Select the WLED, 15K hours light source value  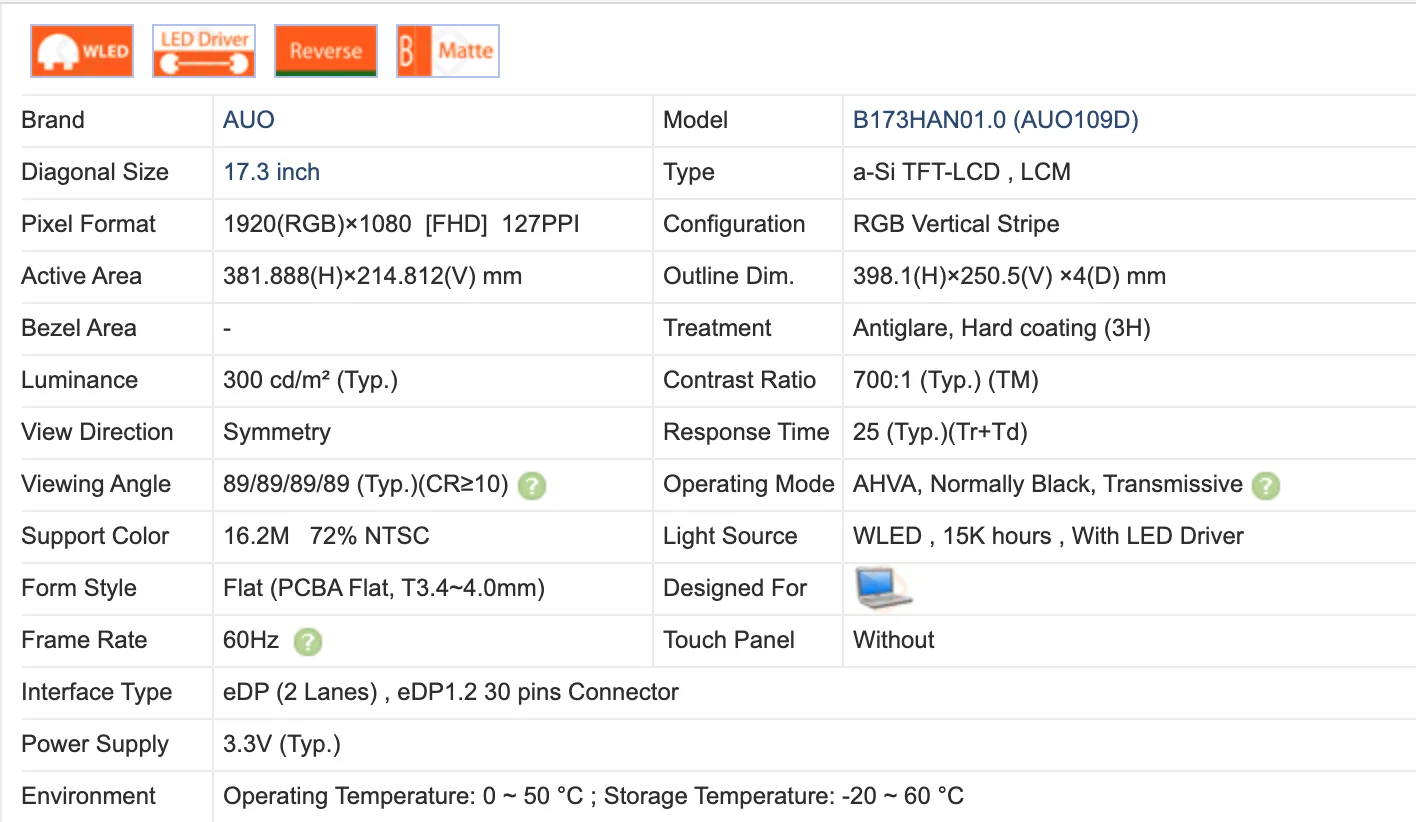pos(1048,536)
